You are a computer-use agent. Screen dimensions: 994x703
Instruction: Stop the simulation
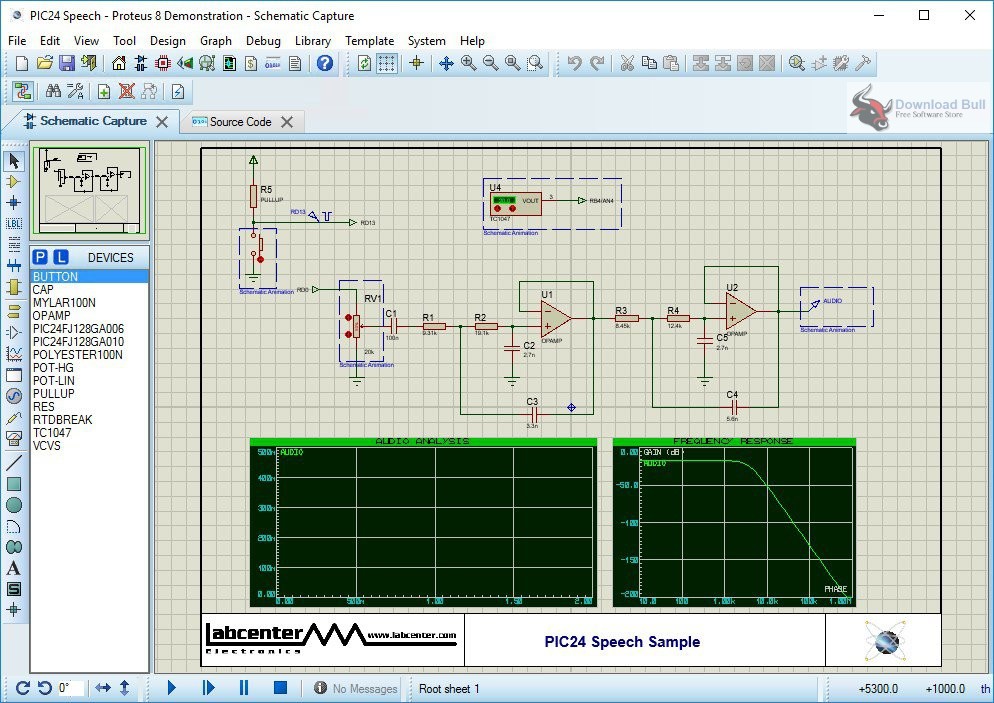point(280,688)
